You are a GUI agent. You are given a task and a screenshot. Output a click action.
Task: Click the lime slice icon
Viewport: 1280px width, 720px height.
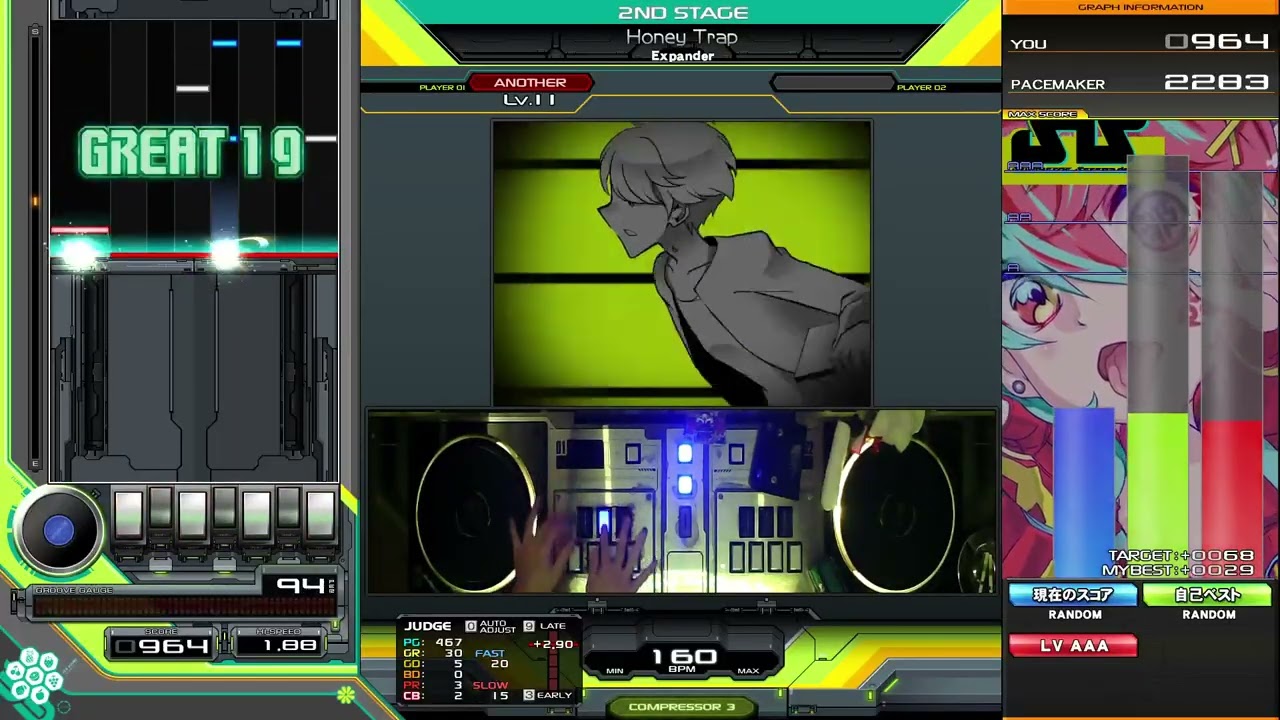coord(345,694)
